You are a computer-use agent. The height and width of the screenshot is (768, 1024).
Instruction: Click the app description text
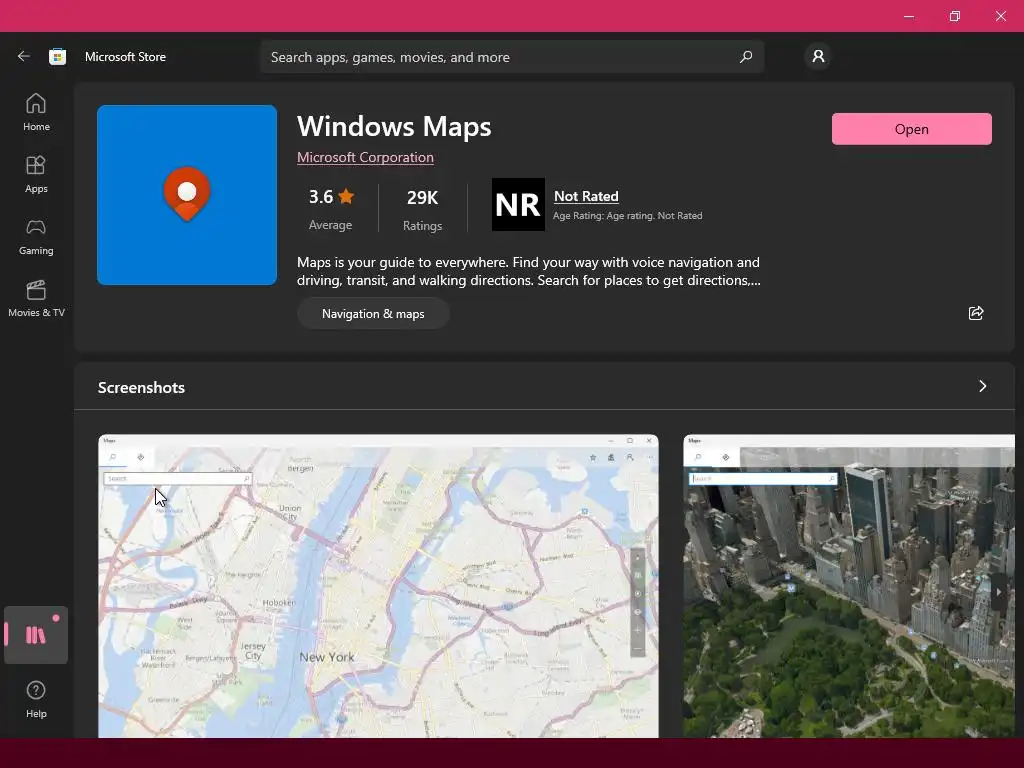click(x=528, y=271)
